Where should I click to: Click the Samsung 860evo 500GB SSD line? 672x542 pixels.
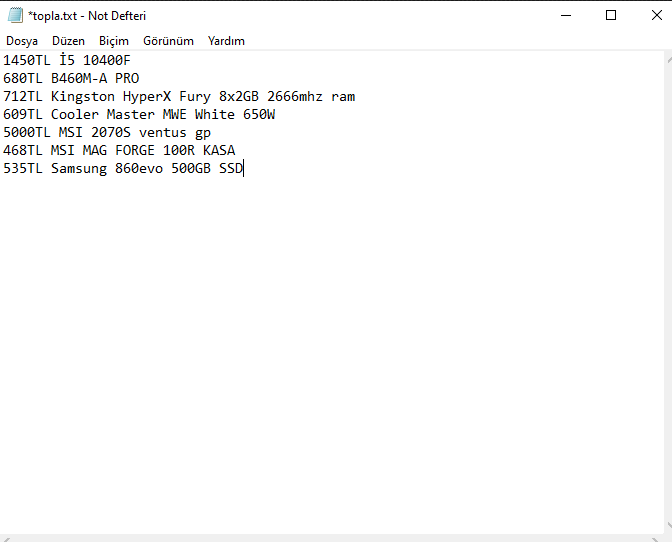click(123, 168)
